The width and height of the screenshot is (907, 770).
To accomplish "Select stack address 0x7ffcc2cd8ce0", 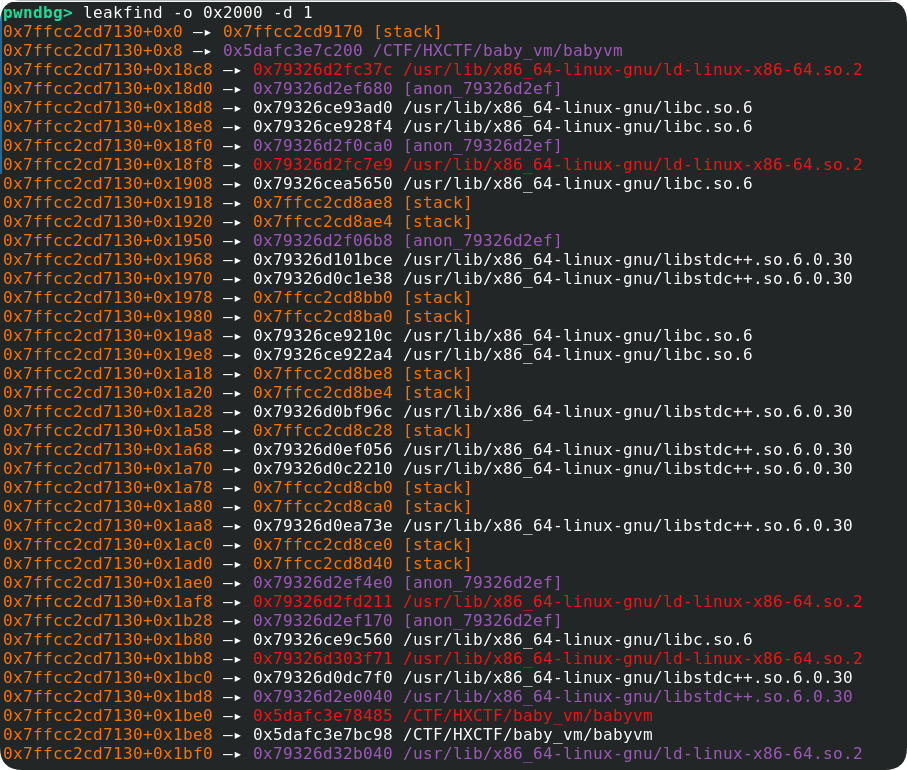I will coord(323,544).
